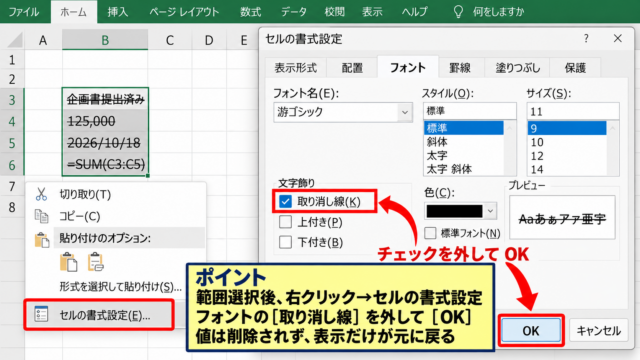The width and height of the screenshot is (640, 360).
Task: Switch to the 罫線 dialog tab
Action: 460,68
